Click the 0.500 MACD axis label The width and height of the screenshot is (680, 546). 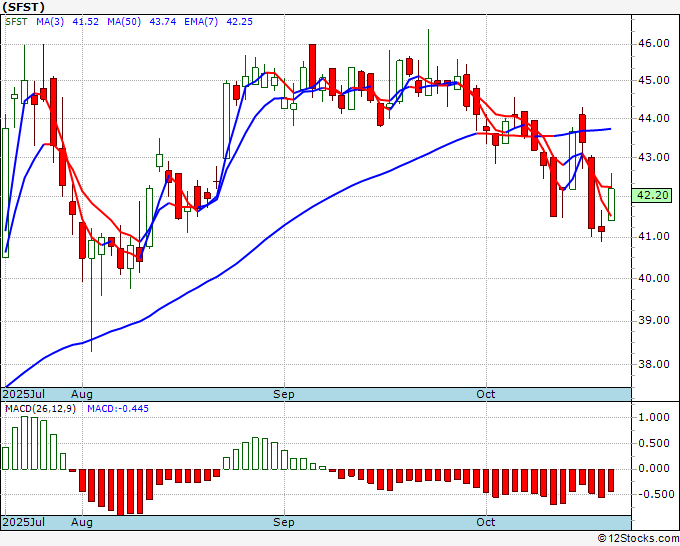tap(654, 443)
